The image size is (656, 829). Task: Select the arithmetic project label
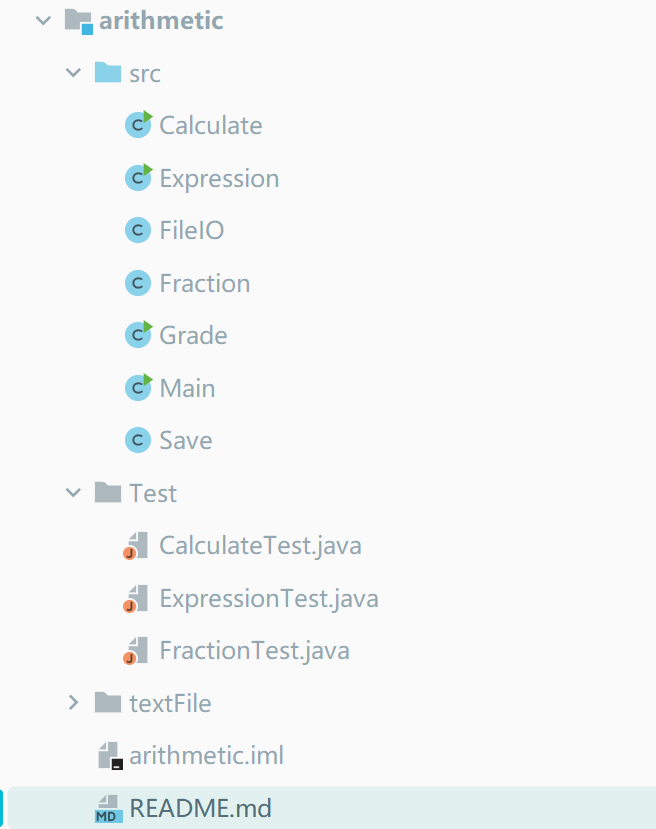tap(161, 20)
